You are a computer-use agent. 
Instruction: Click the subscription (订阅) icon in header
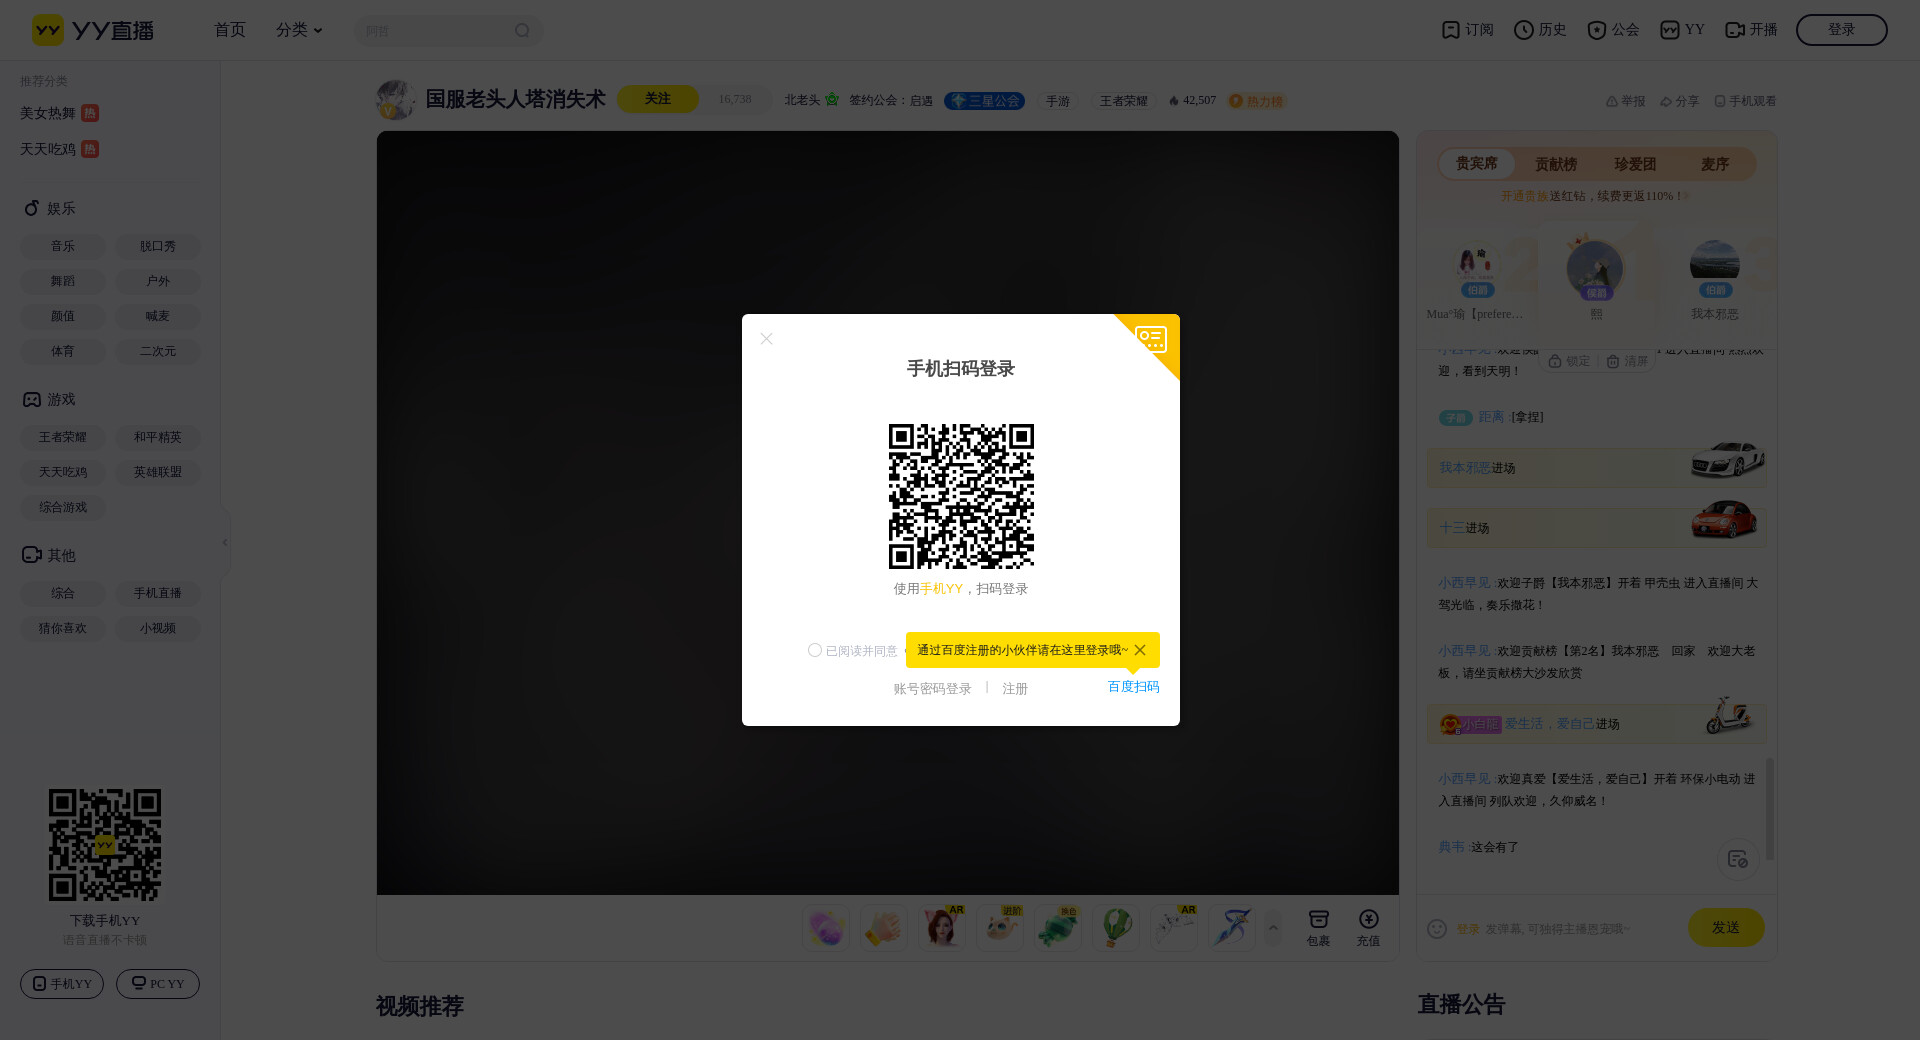pos(1450,30)
